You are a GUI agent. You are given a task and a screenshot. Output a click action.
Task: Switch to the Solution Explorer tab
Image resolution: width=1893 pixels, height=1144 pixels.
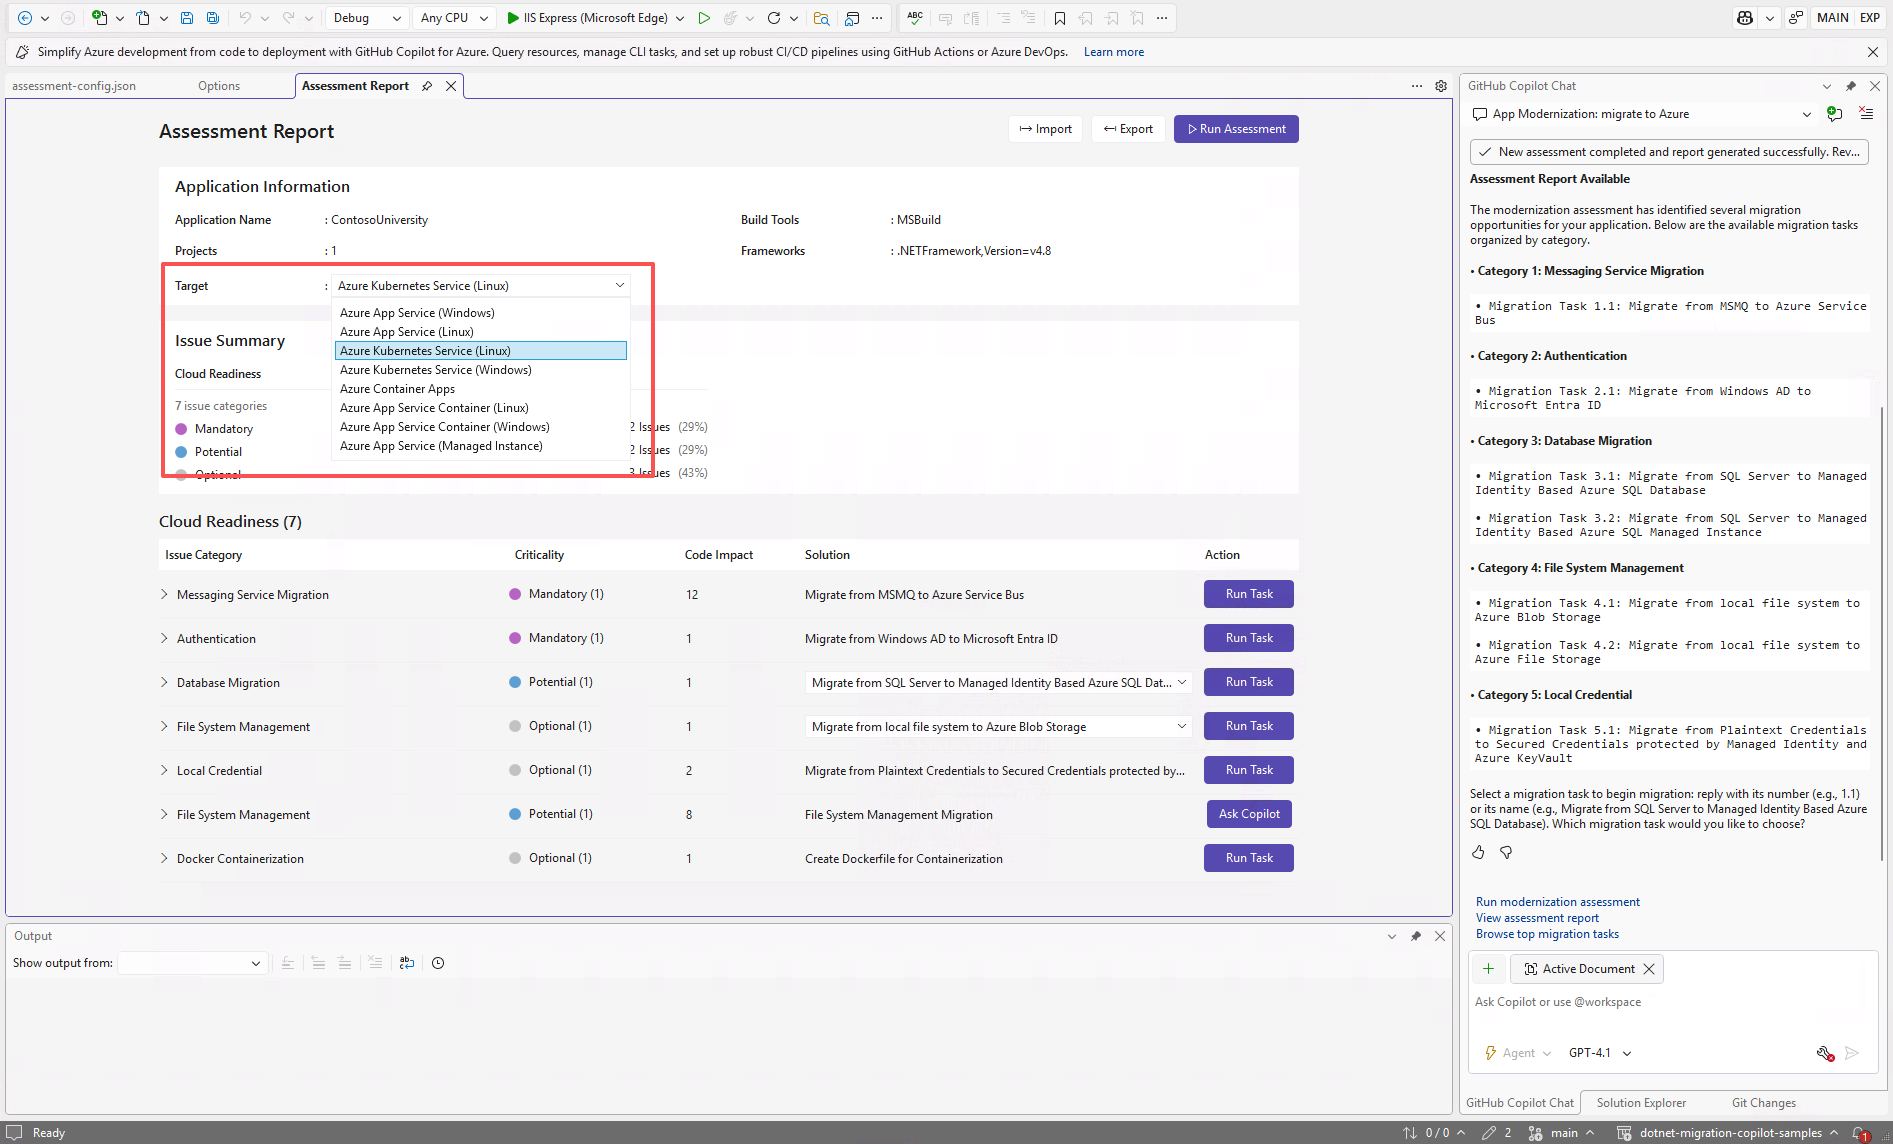(x=1641, y=1103)
